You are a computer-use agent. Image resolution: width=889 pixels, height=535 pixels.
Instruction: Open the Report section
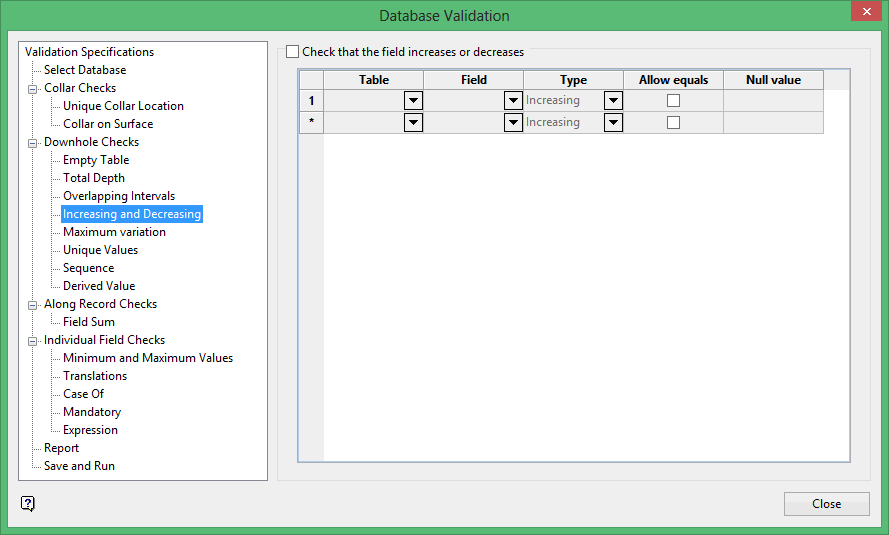(x=61, y=448)
